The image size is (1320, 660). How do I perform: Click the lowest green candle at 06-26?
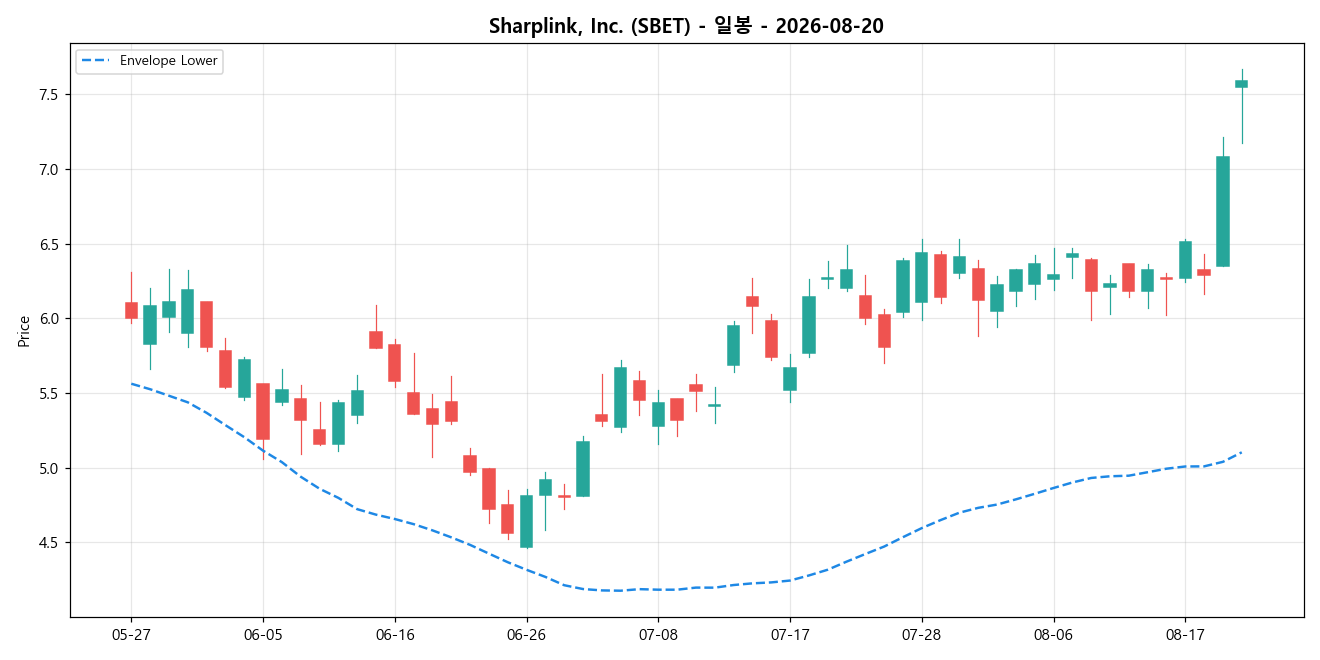click(x=526, y=521)
